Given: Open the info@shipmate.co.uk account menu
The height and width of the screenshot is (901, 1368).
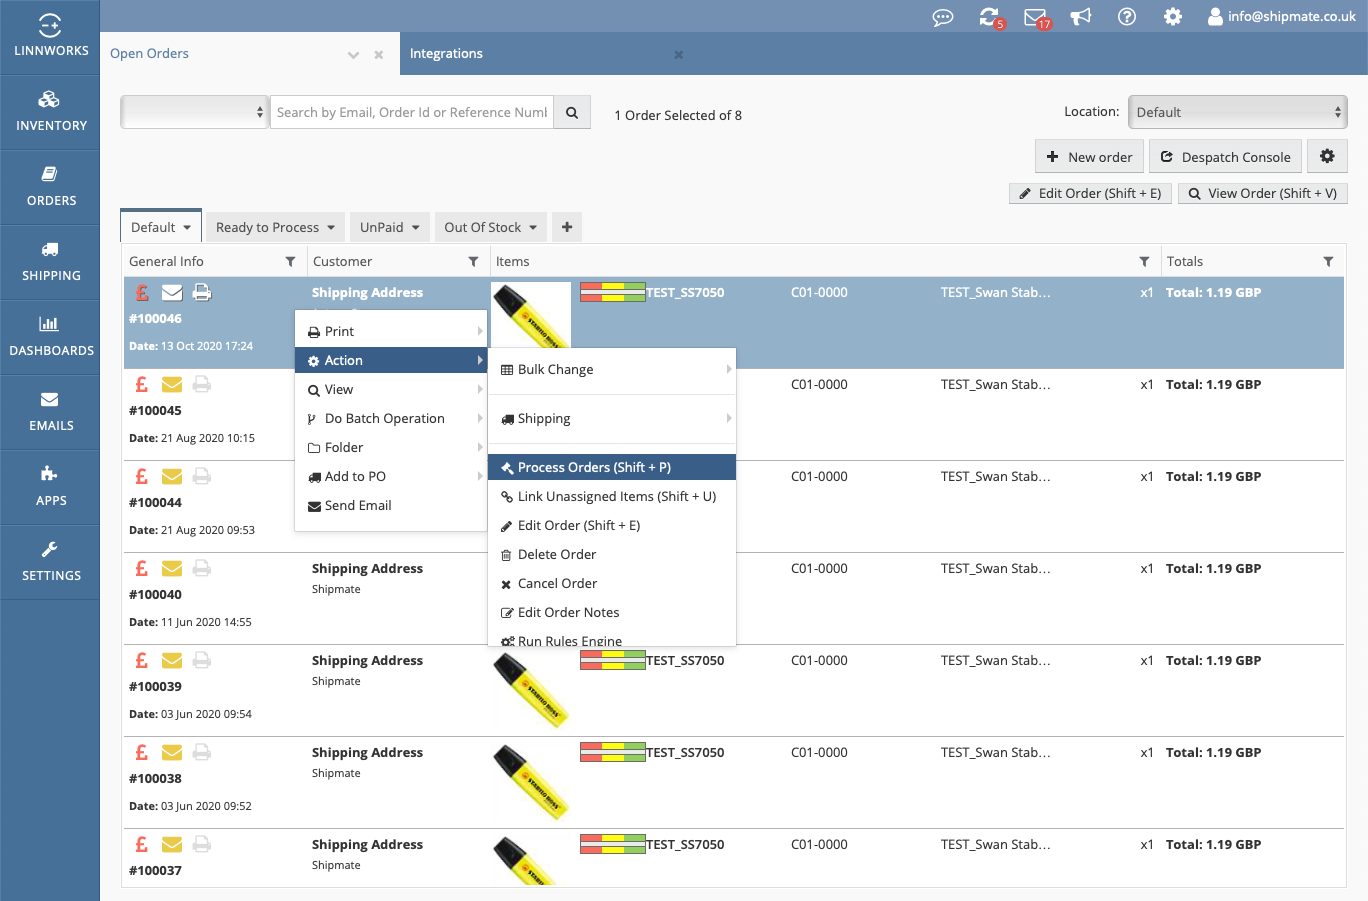Looking at the screenshot, I should (1282, 17).
